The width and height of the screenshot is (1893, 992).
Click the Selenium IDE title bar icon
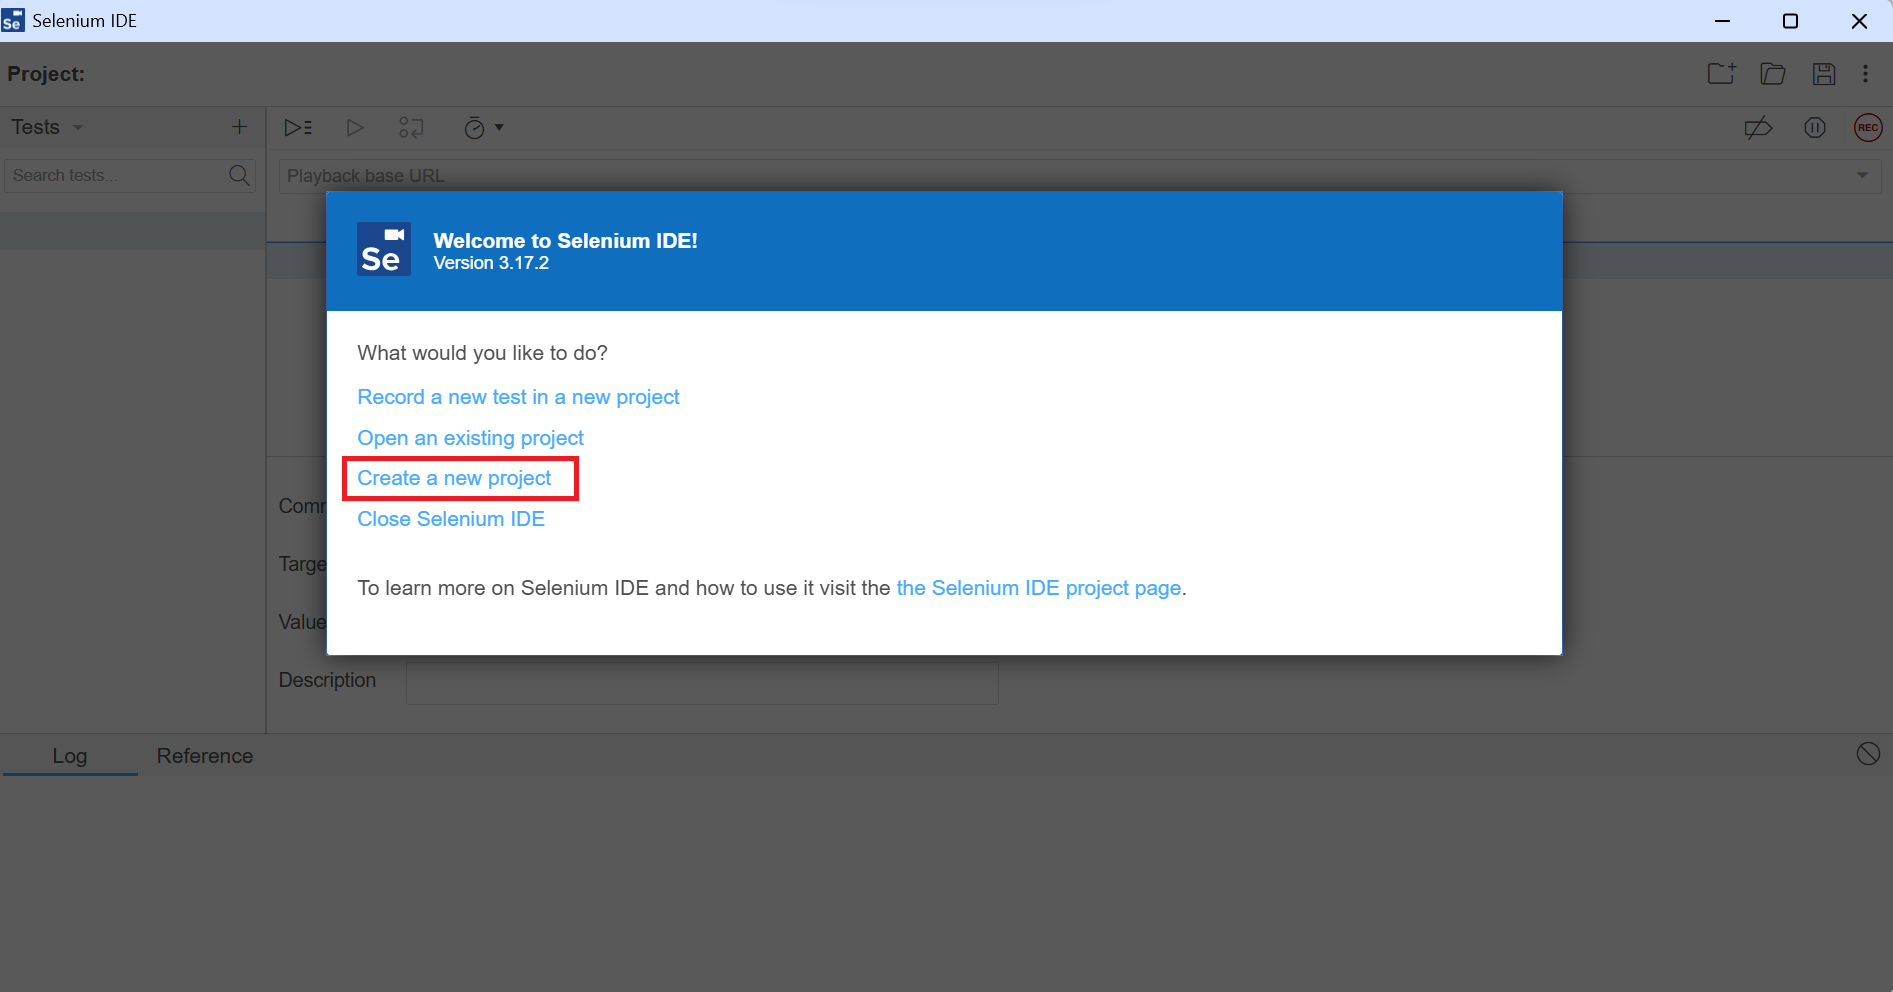click(x=13, y=21)
